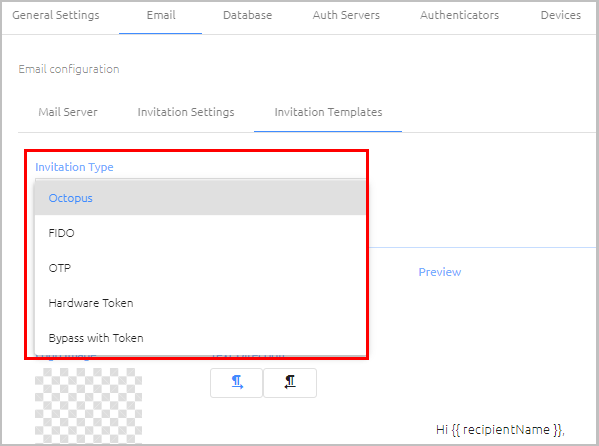
Task: Pick Hardware Token invitation type
Action: [200, 303]
